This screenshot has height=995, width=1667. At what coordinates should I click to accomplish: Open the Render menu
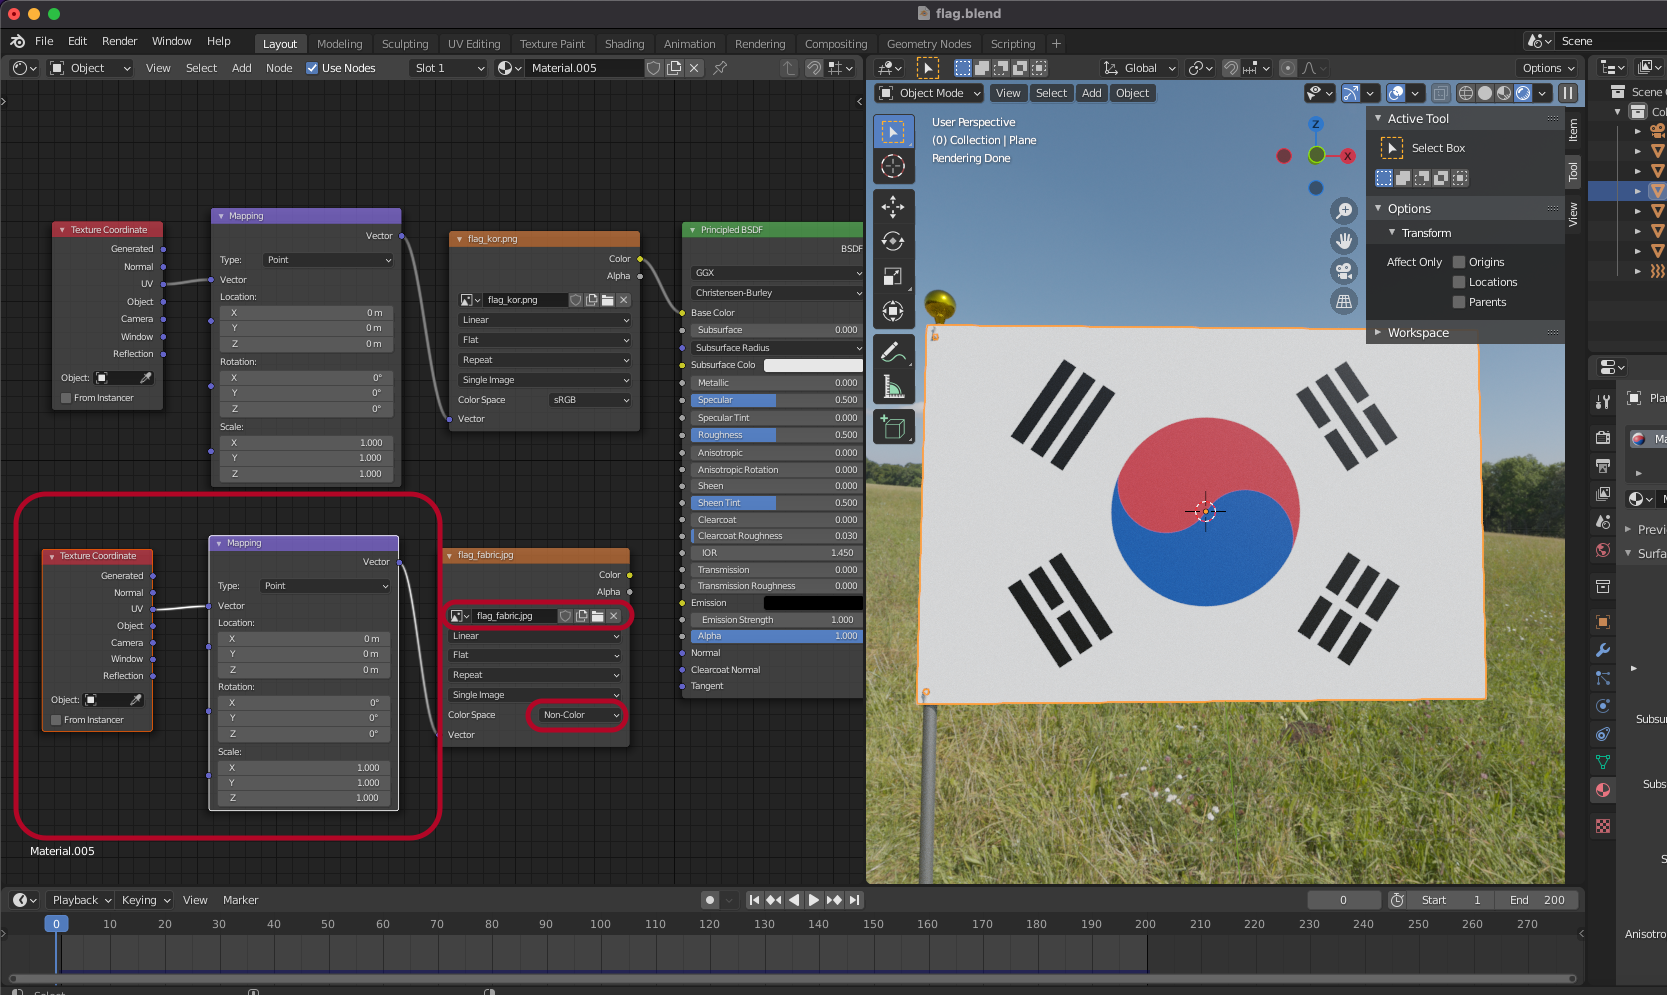pyautogui.click(x=119, y=41)
